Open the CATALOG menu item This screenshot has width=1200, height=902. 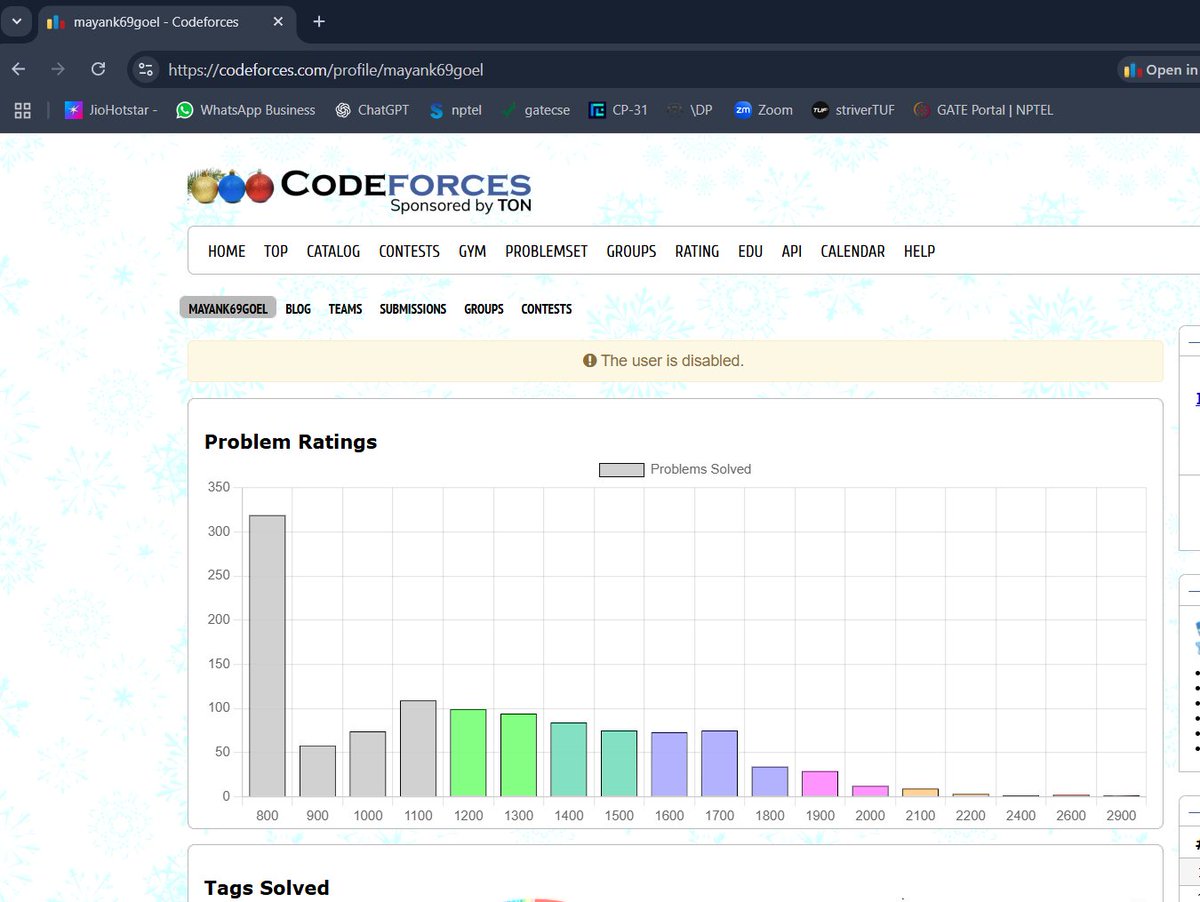[333, 251]
